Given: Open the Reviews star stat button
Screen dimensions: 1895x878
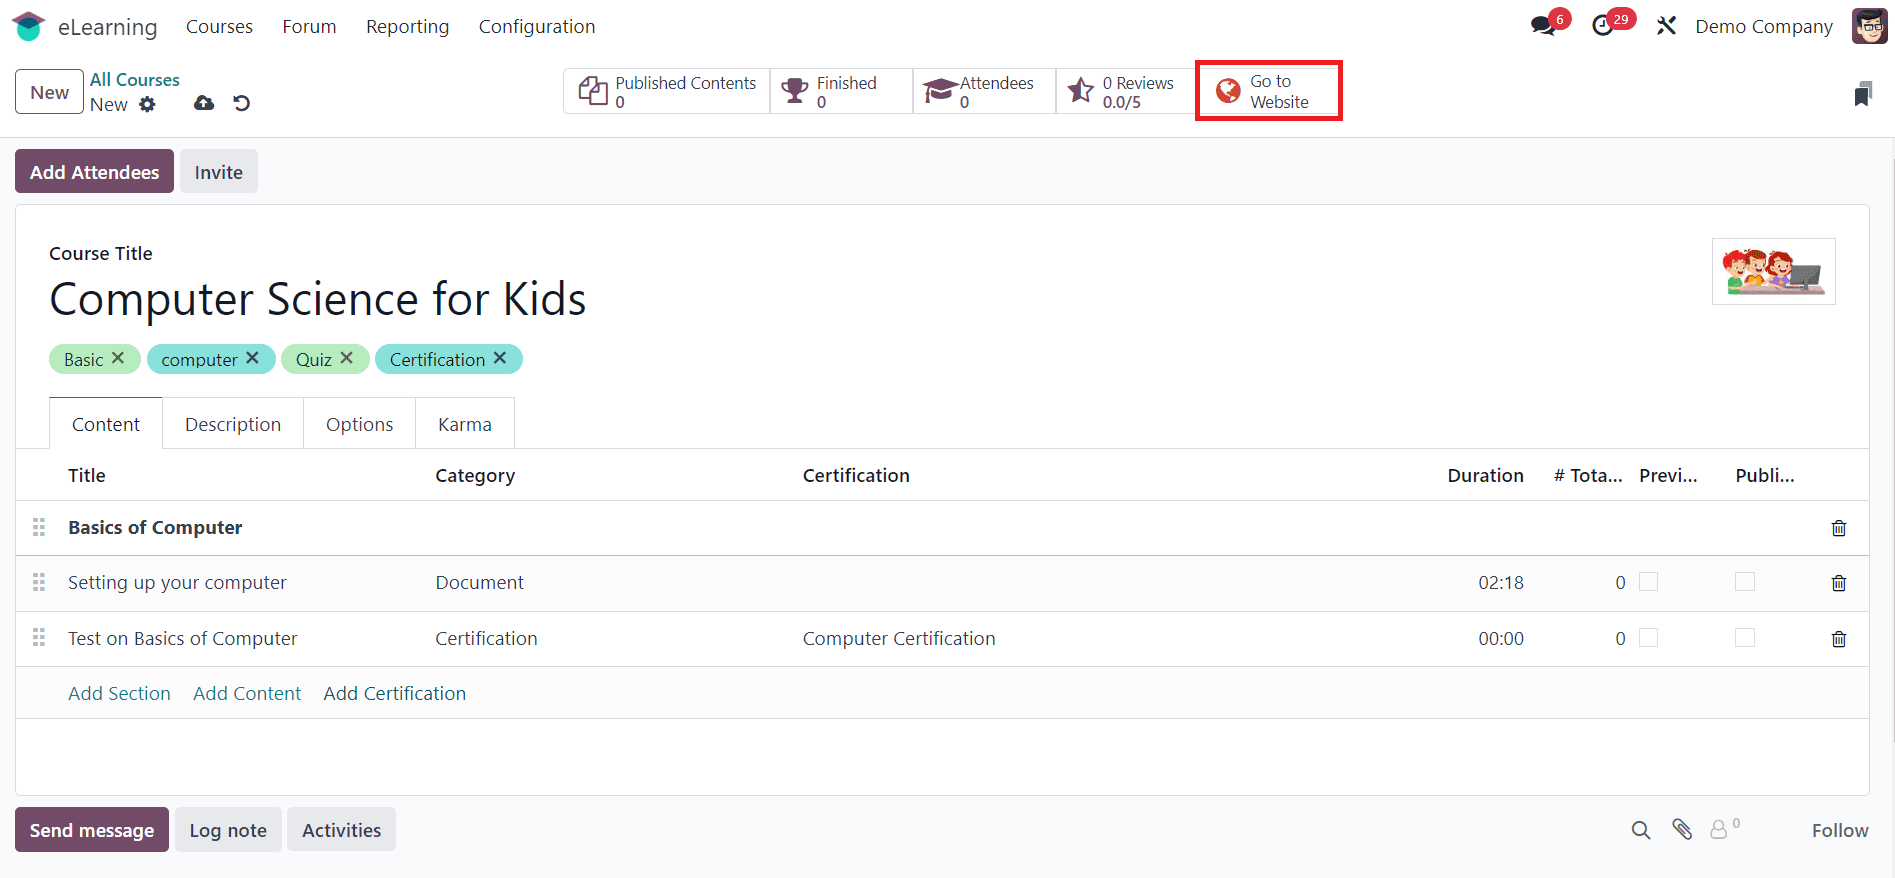Looking at the screenshot, I should coord(1126,91).
